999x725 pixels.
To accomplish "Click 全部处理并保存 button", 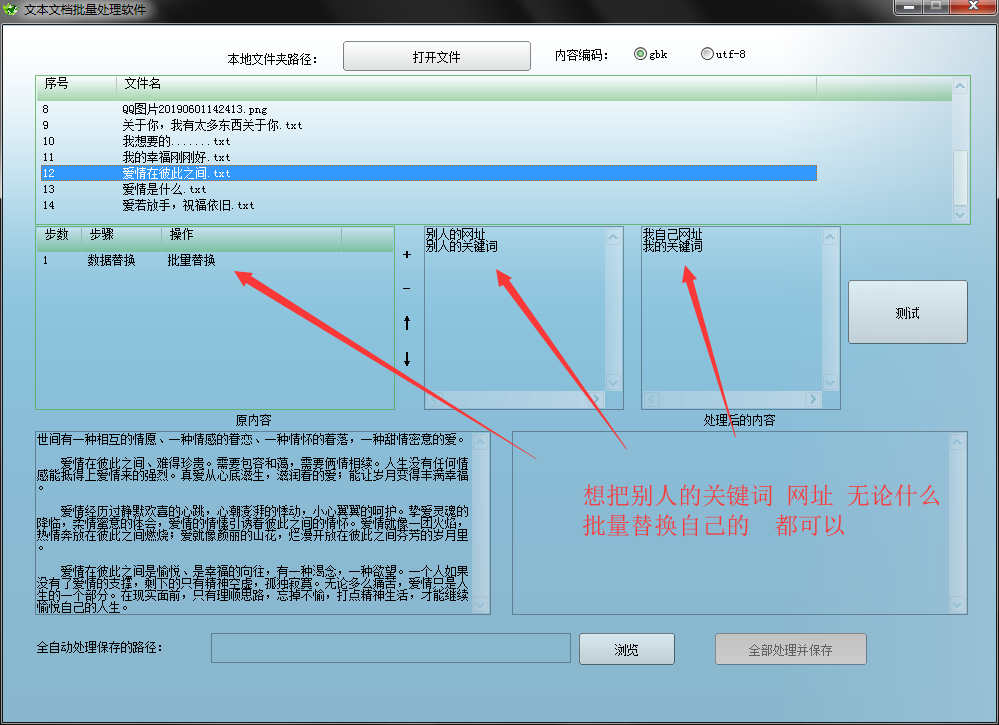I will coord(790,650).
